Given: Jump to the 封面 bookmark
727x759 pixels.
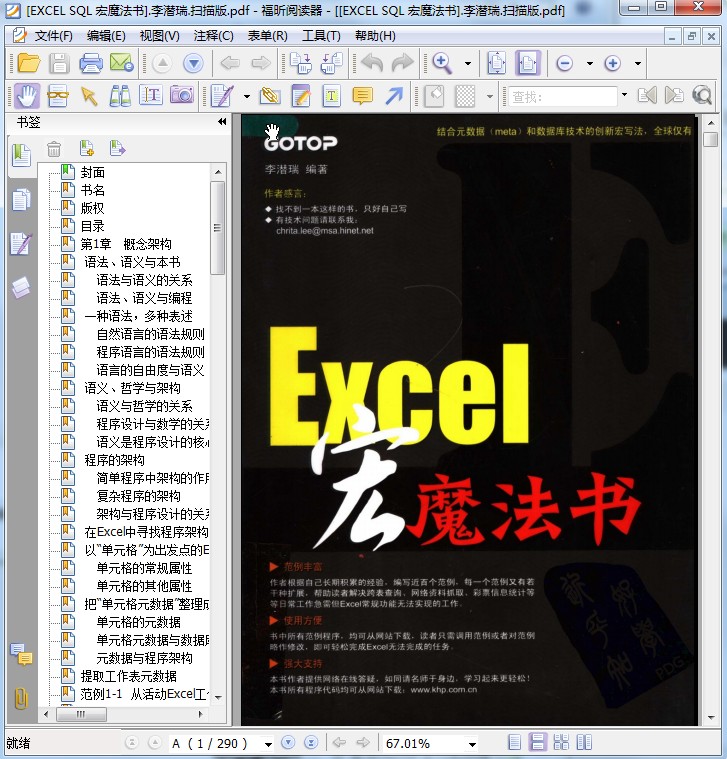Looking at the screenshot, I should click(92, 172).
